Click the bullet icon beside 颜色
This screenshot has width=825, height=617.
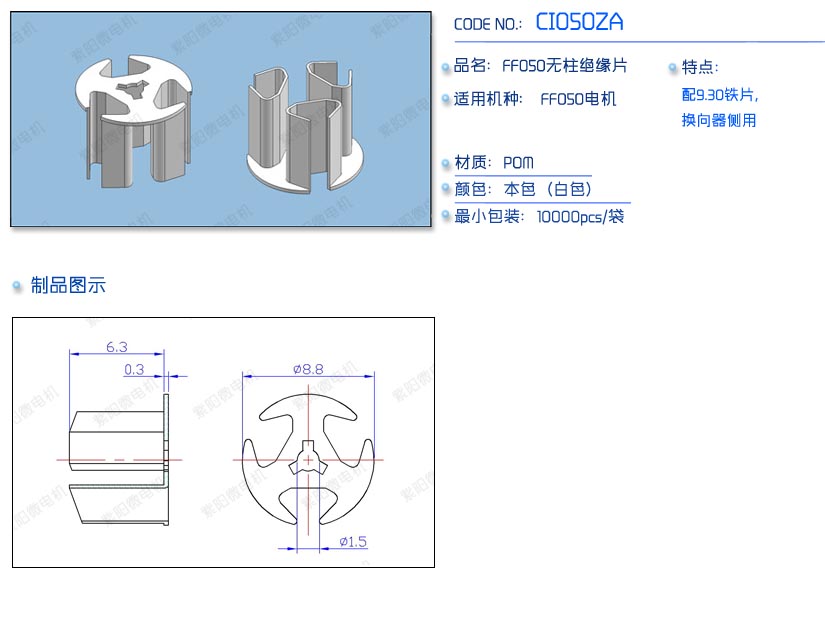tap(446, 190)
